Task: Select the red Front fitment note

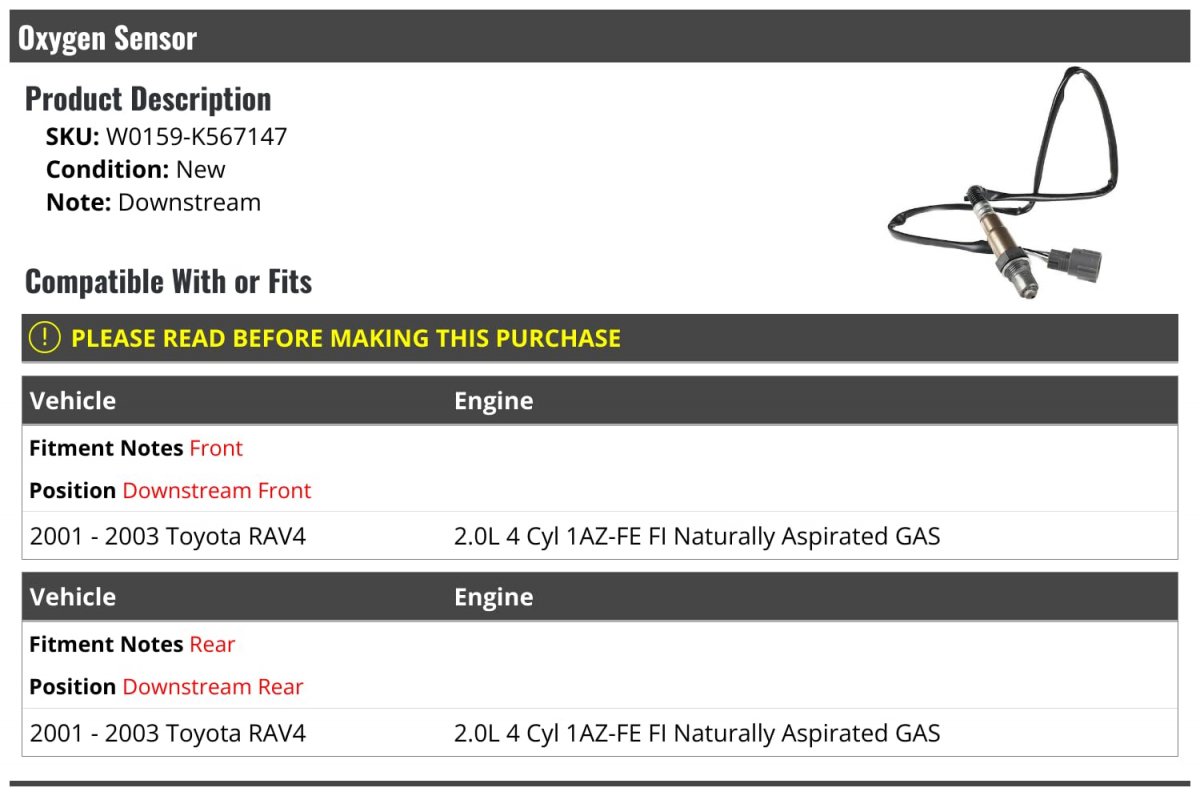Action: 216,448
